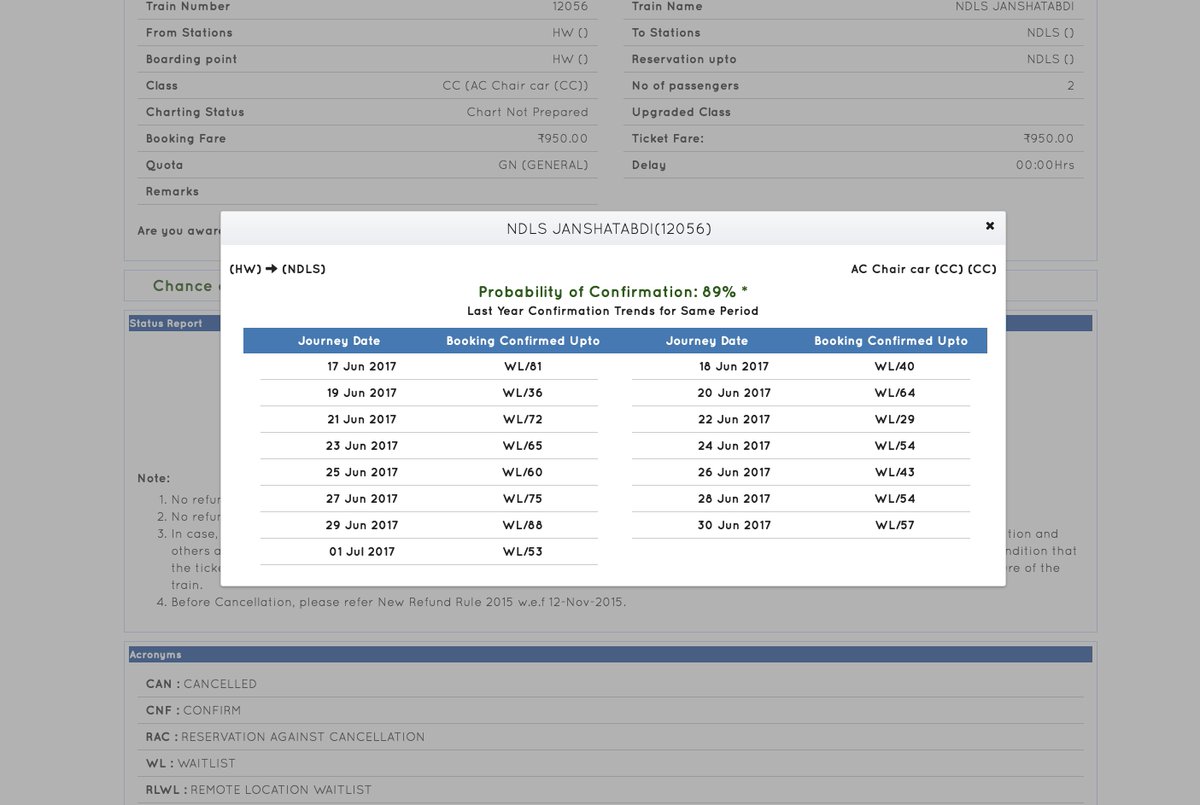Select the 17 Jun 2017 journey date
The image size is (1200, 805).
point(362,366)
